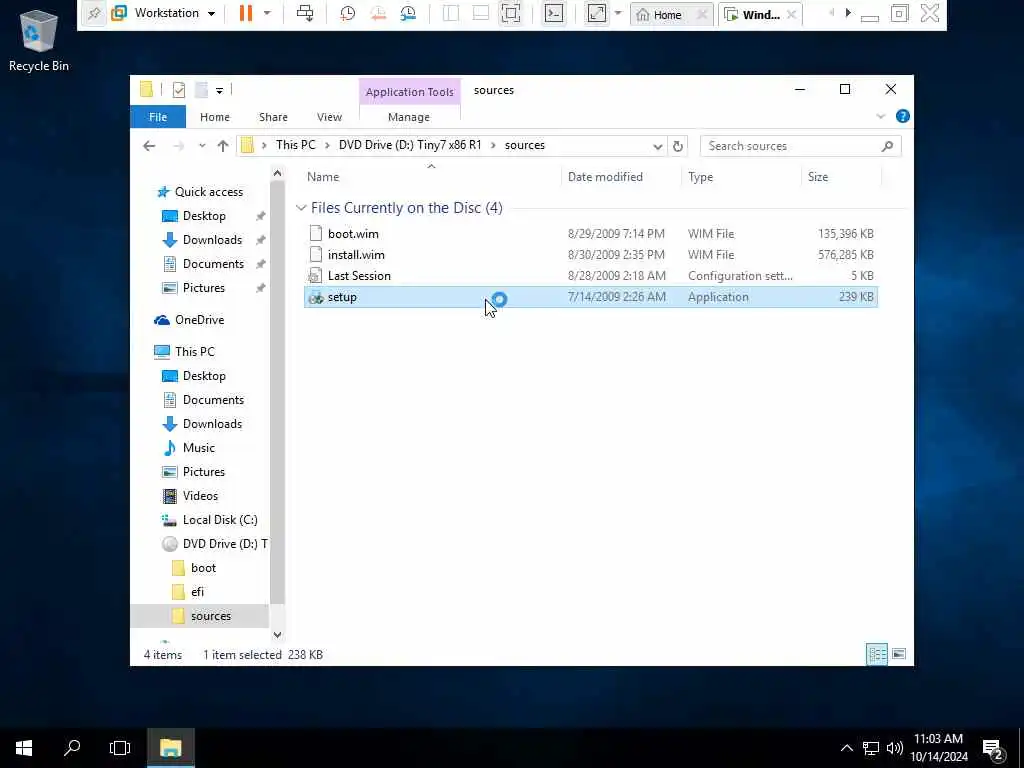1024x768 pixels.
Task: Take a snapshot of the VM
Action: click(x=347, y=13)
